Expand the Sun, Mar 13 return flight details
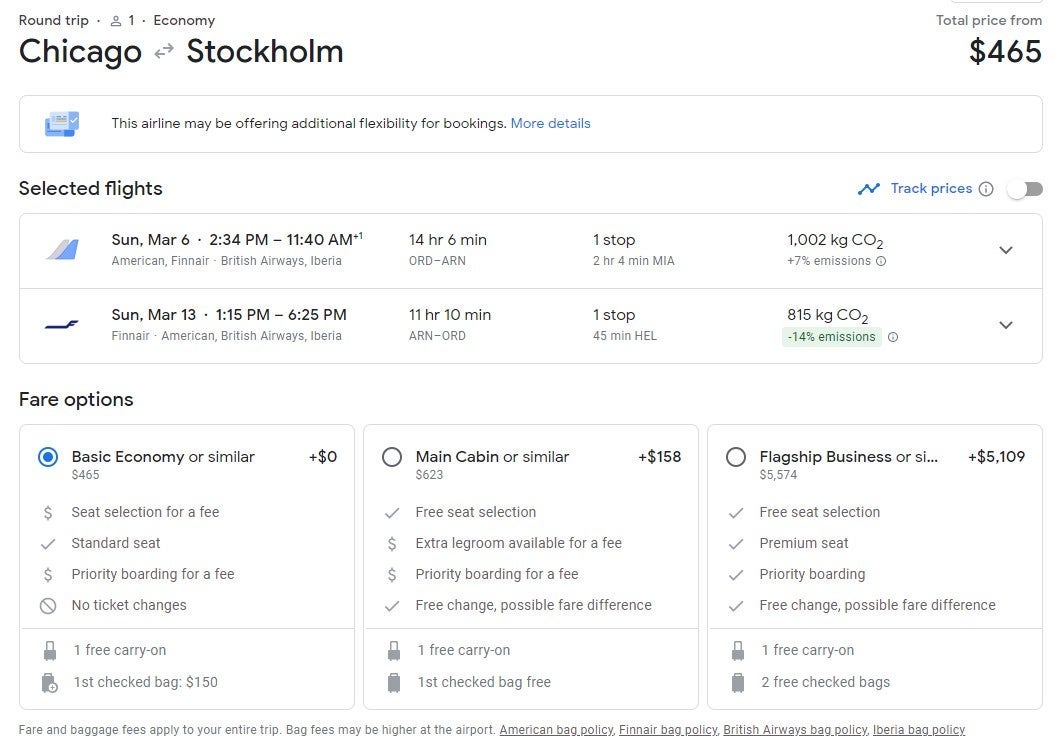 pos(1006,325)
